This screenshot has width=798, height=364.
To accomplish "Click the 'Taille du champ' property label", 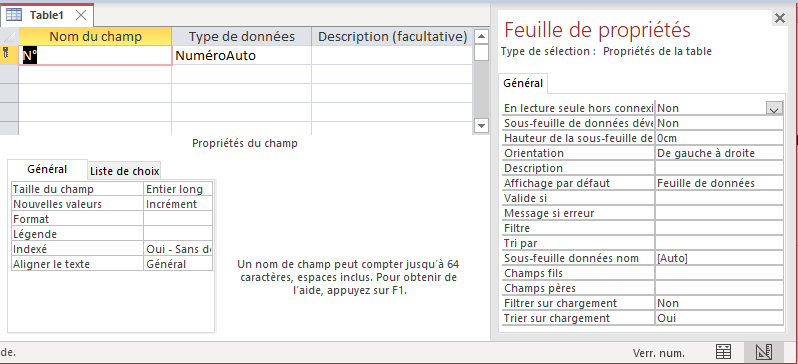I will (x=53, y=189).
